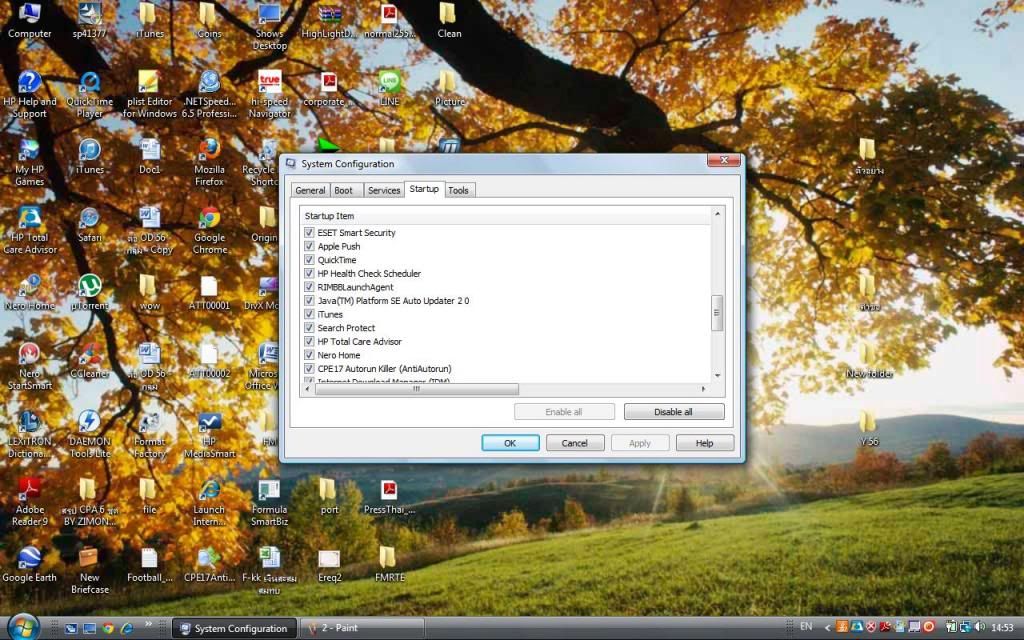This screenshot has height=640, width=1024.
Task: Open the HP Help and Support icon
Action: point(29,94)
